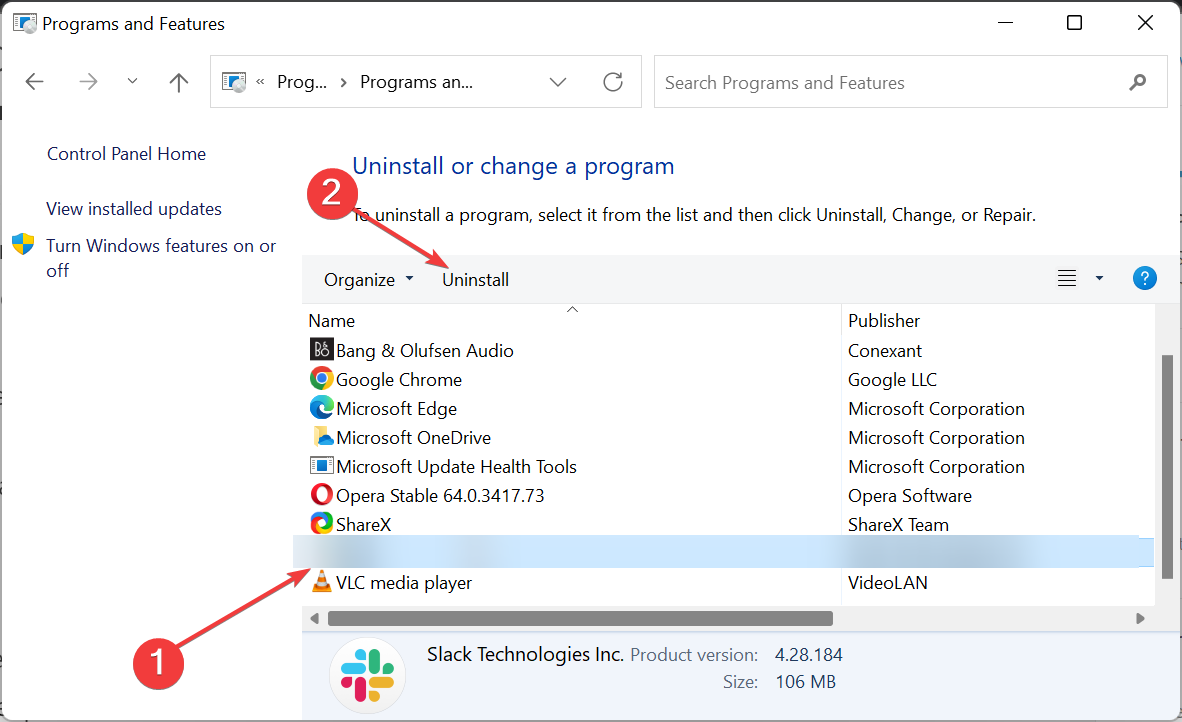Open View installed updates link
Image resolution: width=1182 pixels, height=722 pixels.
tap(134, 209)
